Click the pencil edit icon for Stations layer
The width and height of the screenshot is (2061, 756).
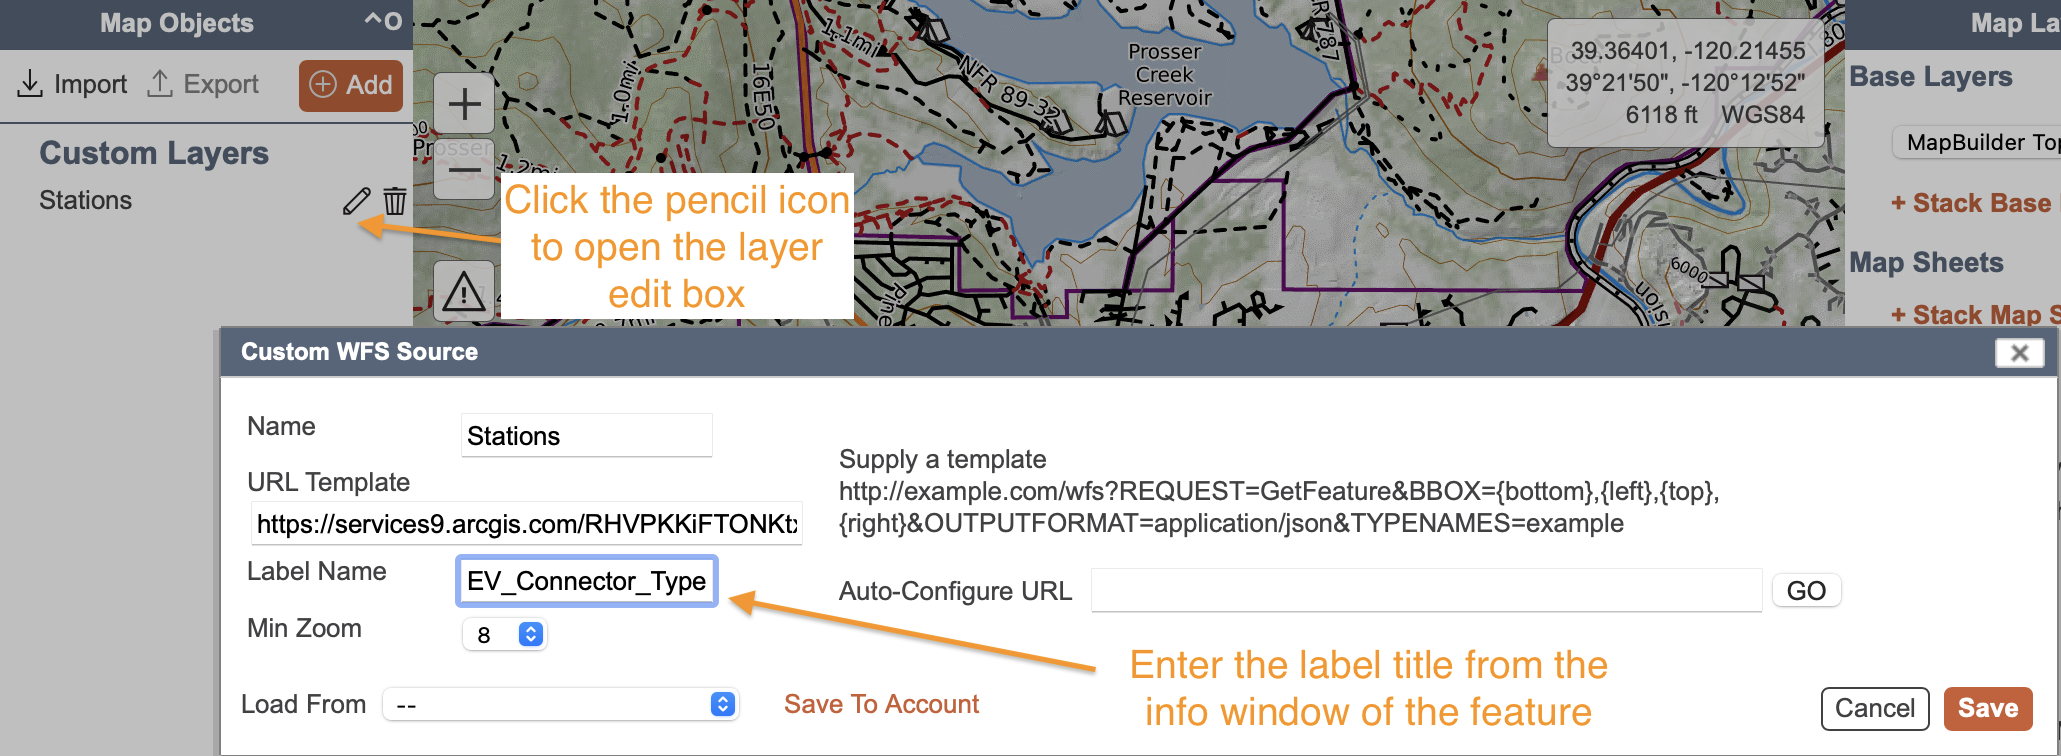click(x=356, y=201)
